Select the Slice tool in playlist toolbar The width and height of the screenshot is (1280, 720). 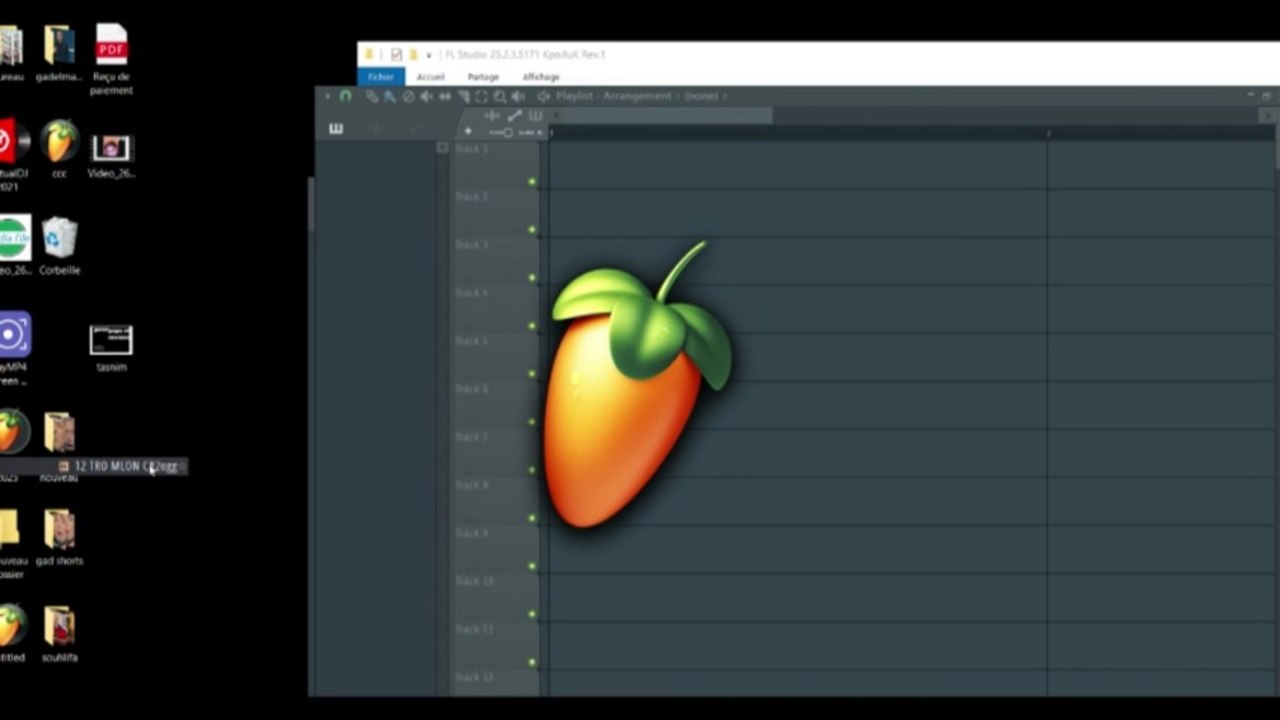click(464, 96)
